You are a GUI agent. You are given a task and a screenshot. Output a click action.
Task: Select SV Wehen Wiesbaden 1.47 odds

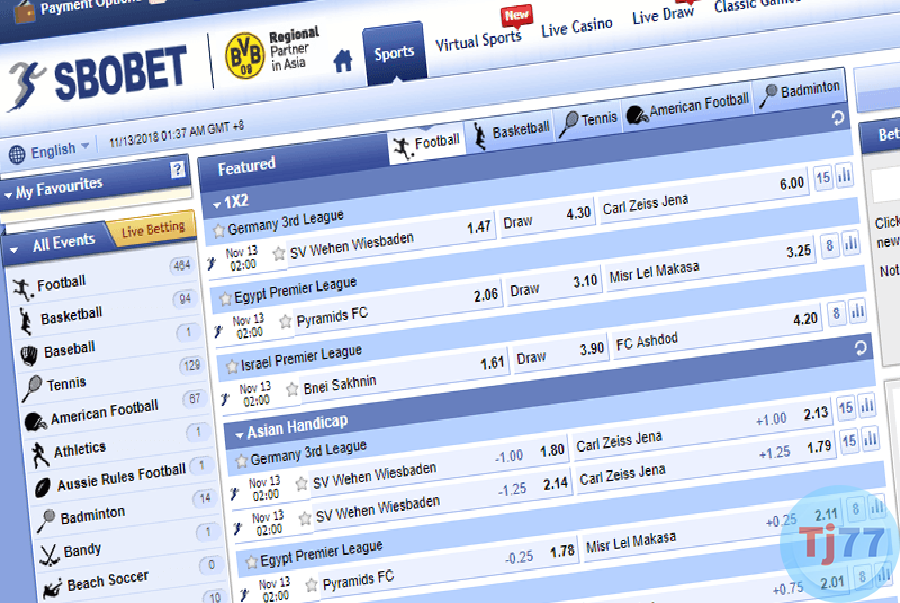pyautogui.click(x=478, y=227)
